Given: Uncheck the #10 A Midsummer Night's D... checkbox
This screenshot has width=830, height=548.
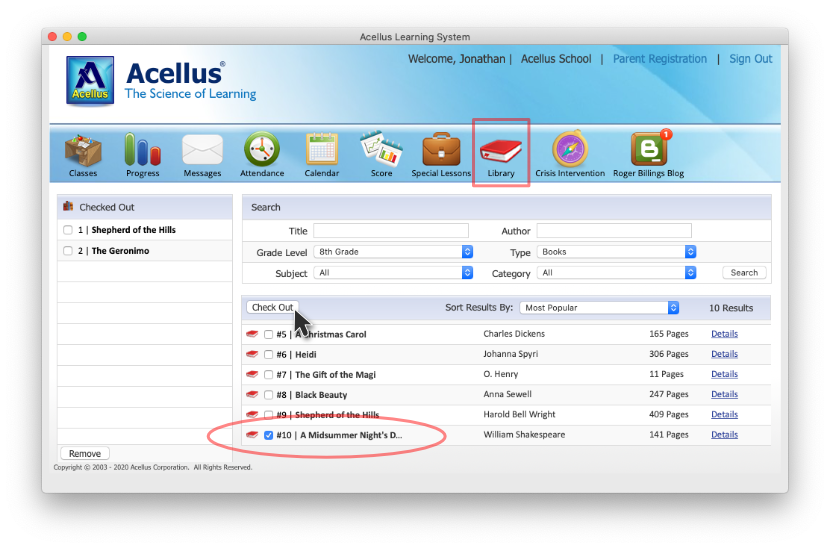Looking at the screenshot, I should click(268, 435).
